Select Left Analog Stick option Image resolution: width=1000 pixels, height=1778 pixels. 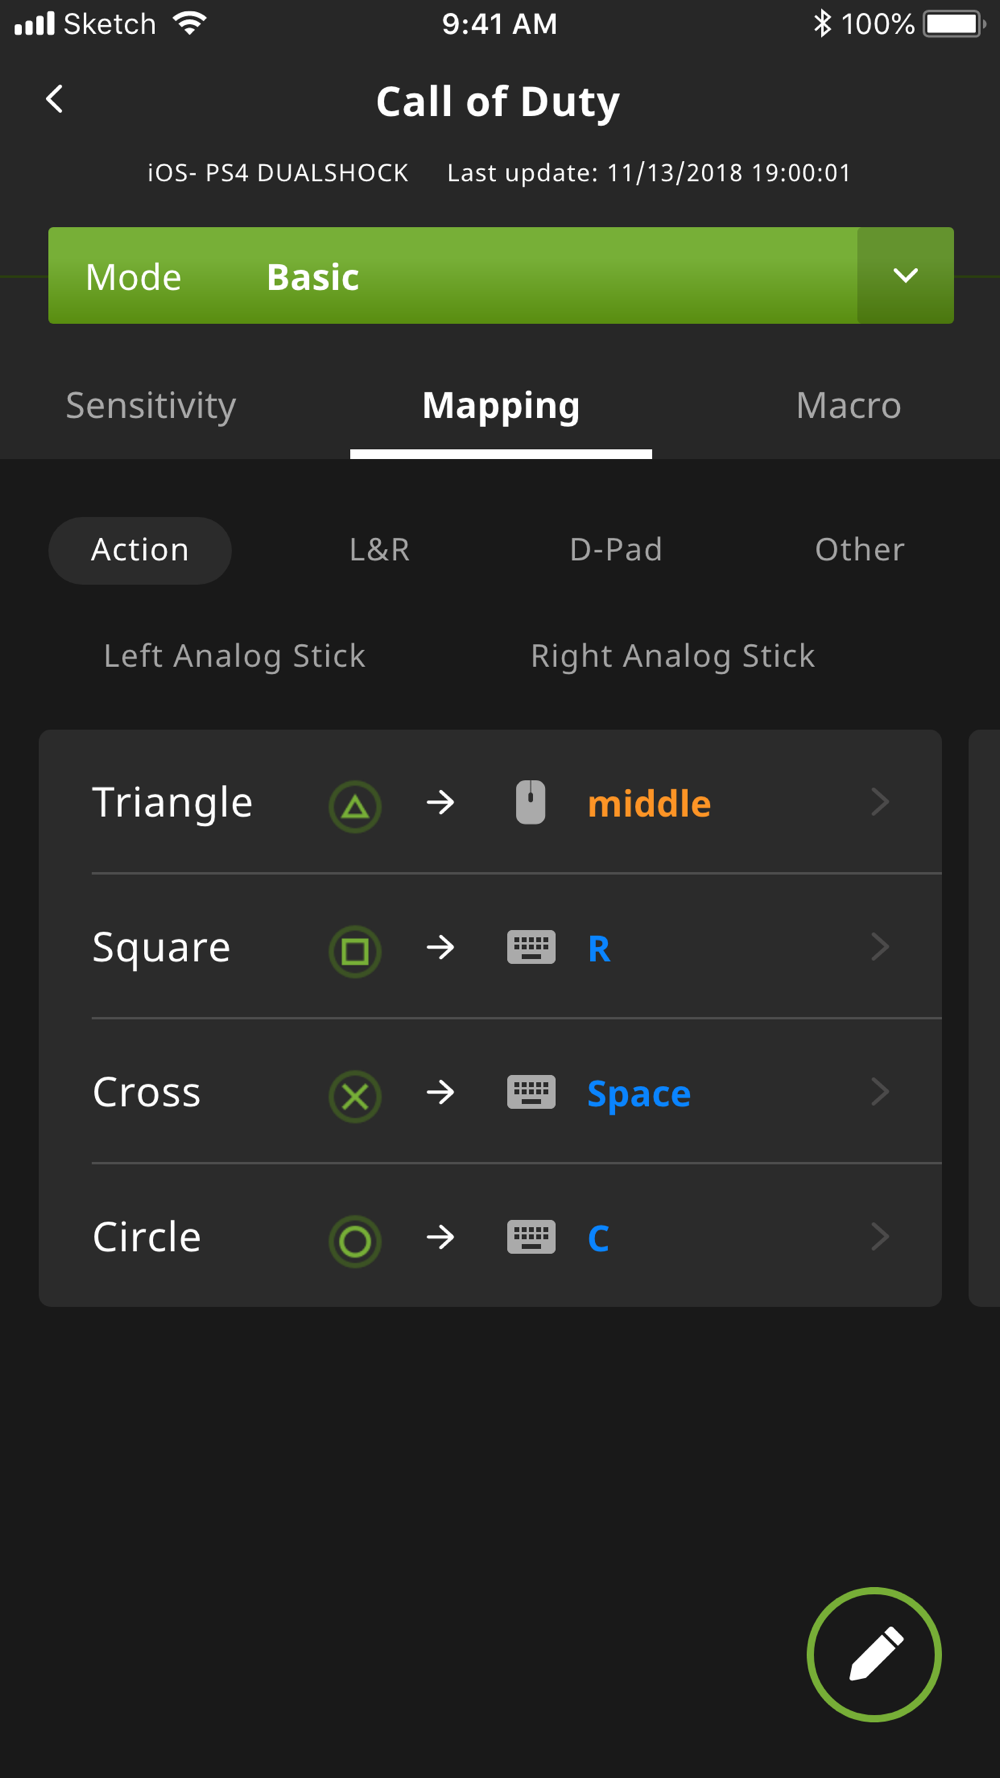tap(235, 656)
